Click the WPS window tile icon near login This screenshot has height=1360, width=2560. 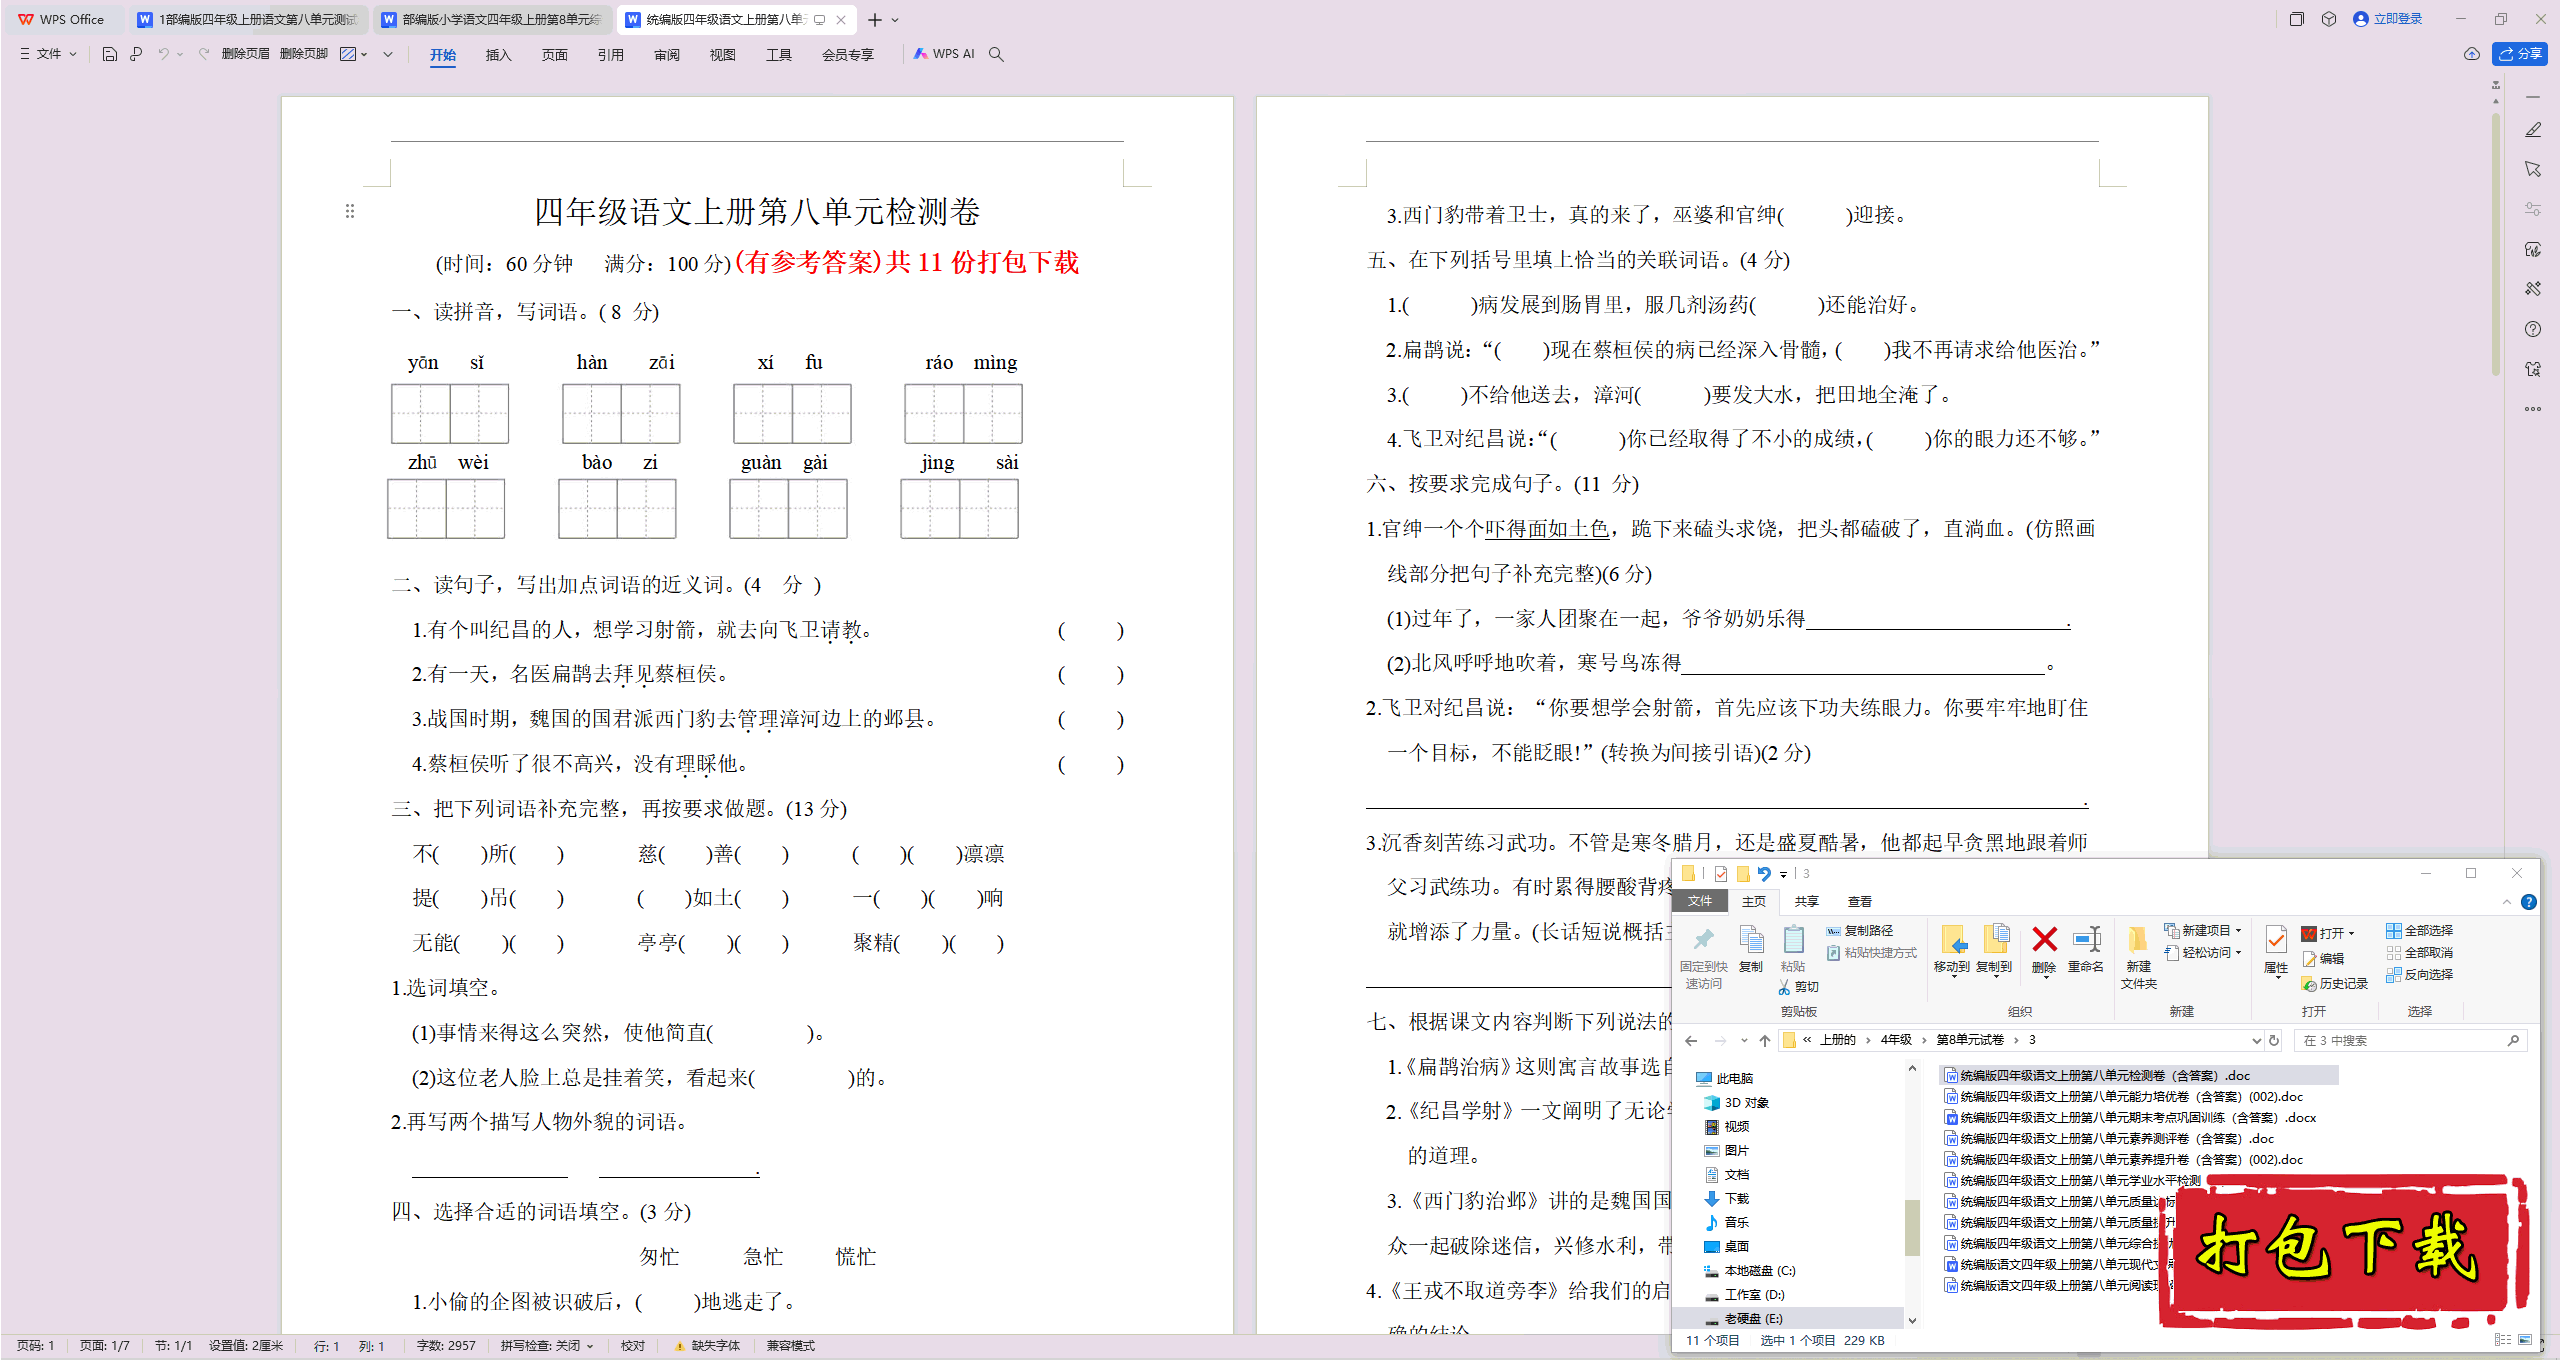2297,19
